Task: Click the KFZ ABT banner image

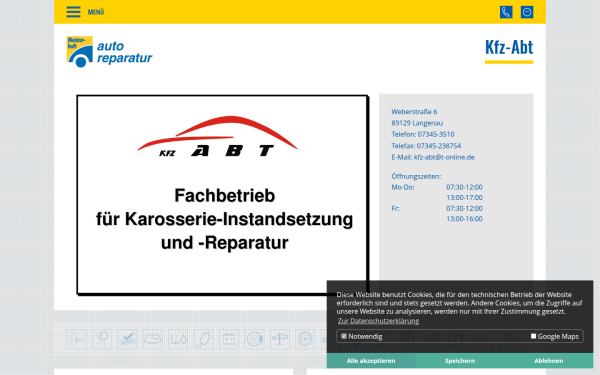Action: pos(223,195)
